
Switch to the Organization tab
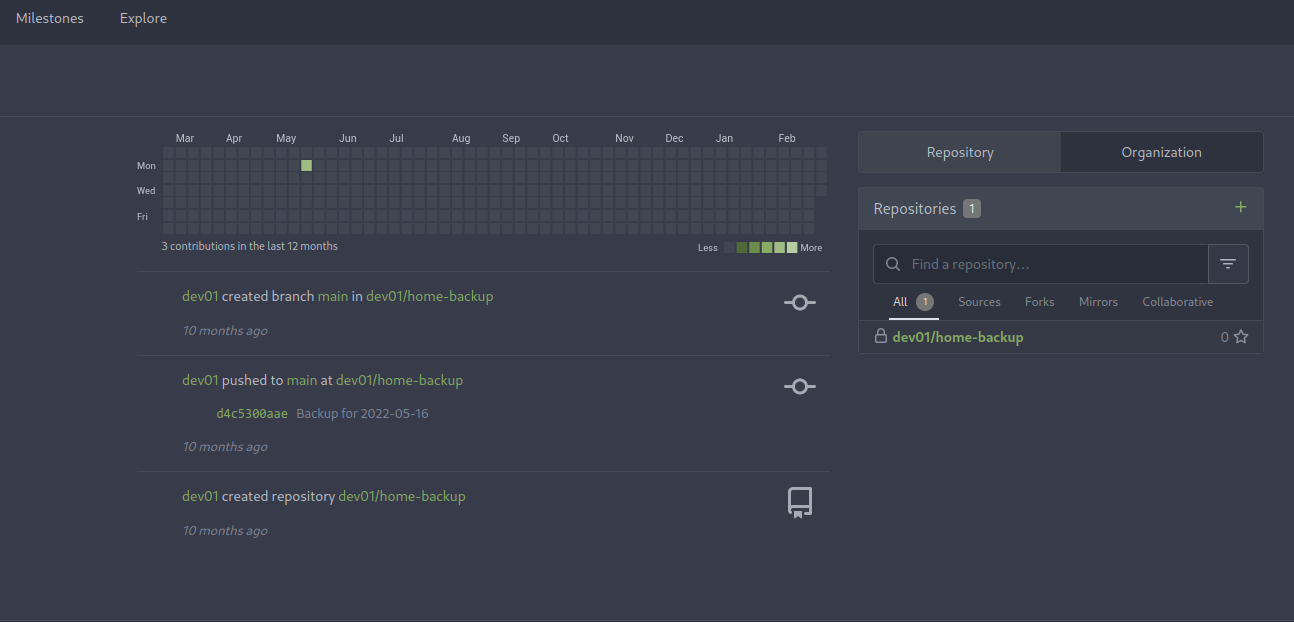(1161, 152)
